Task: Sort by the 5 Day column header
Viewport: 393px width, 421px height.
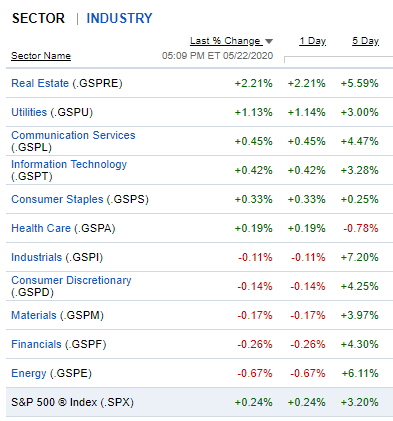Action: click(x=365, y=41)
